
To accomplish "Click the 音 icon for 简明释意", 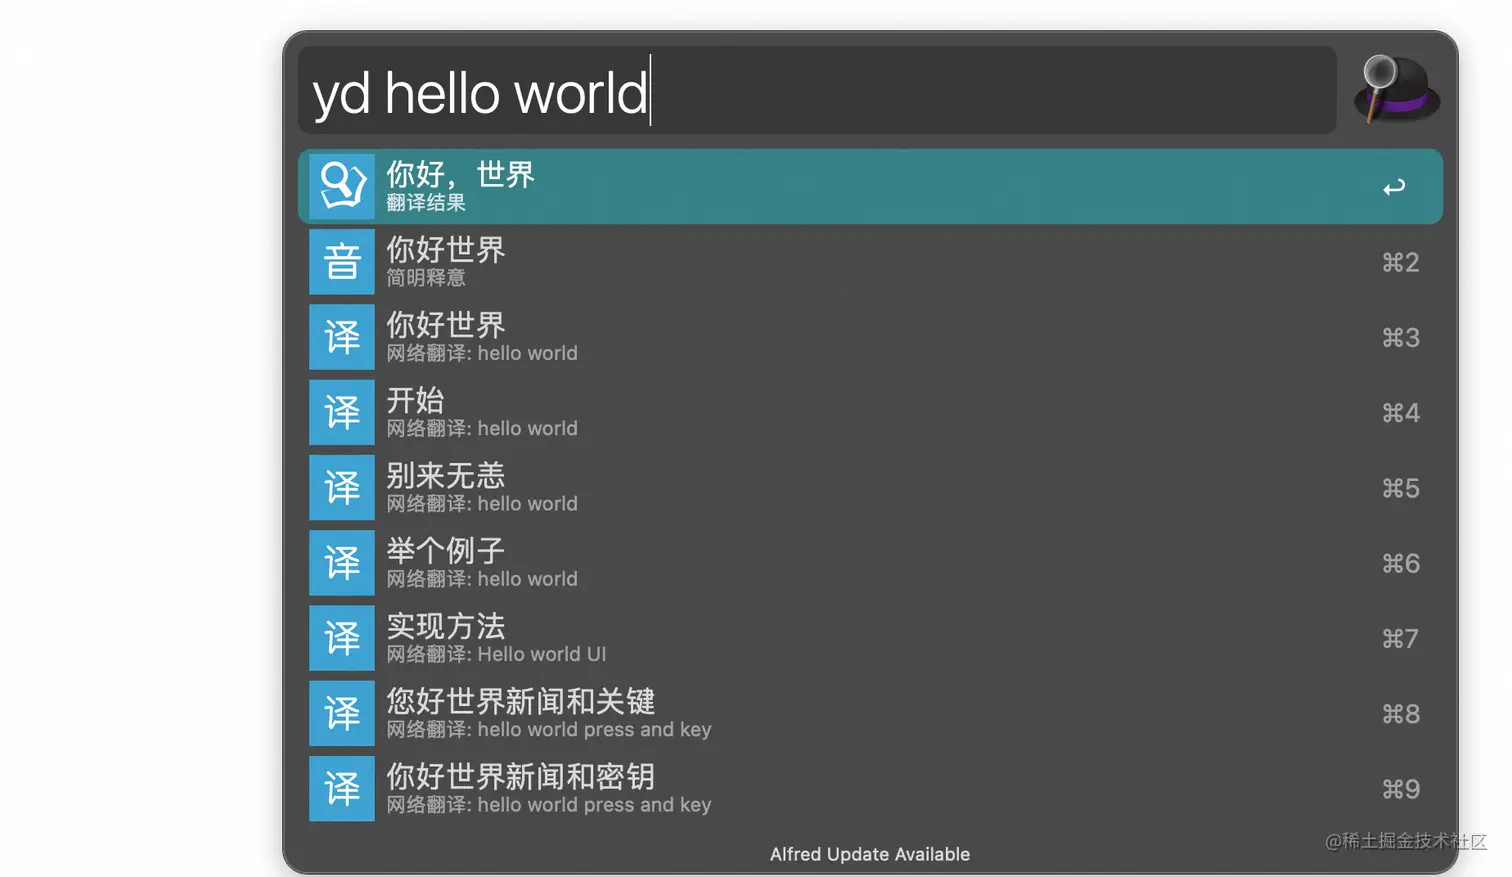I will (x=342, y=262).
